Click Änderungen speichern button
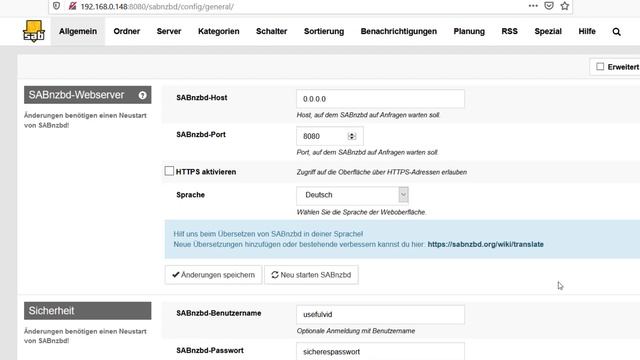This screenshot has width=640, height=360. point(213,275)
